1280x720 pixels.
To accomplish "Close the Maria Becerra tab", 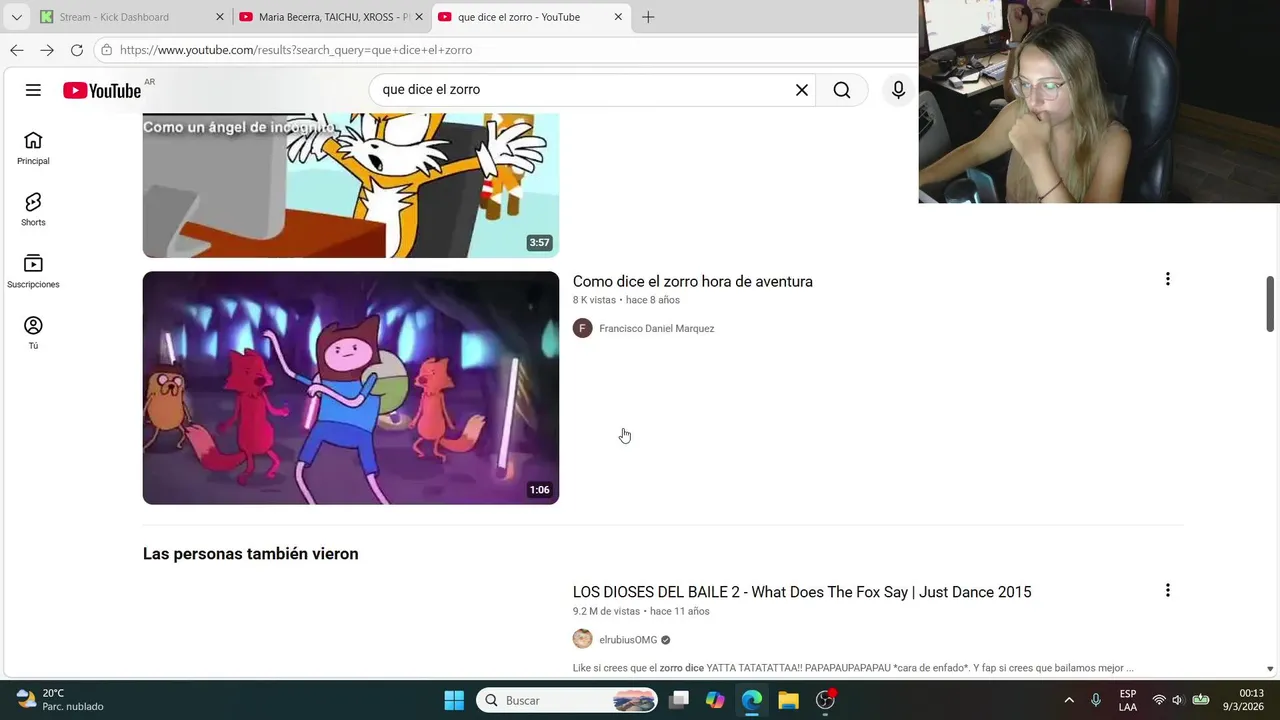I will point(420,17).
